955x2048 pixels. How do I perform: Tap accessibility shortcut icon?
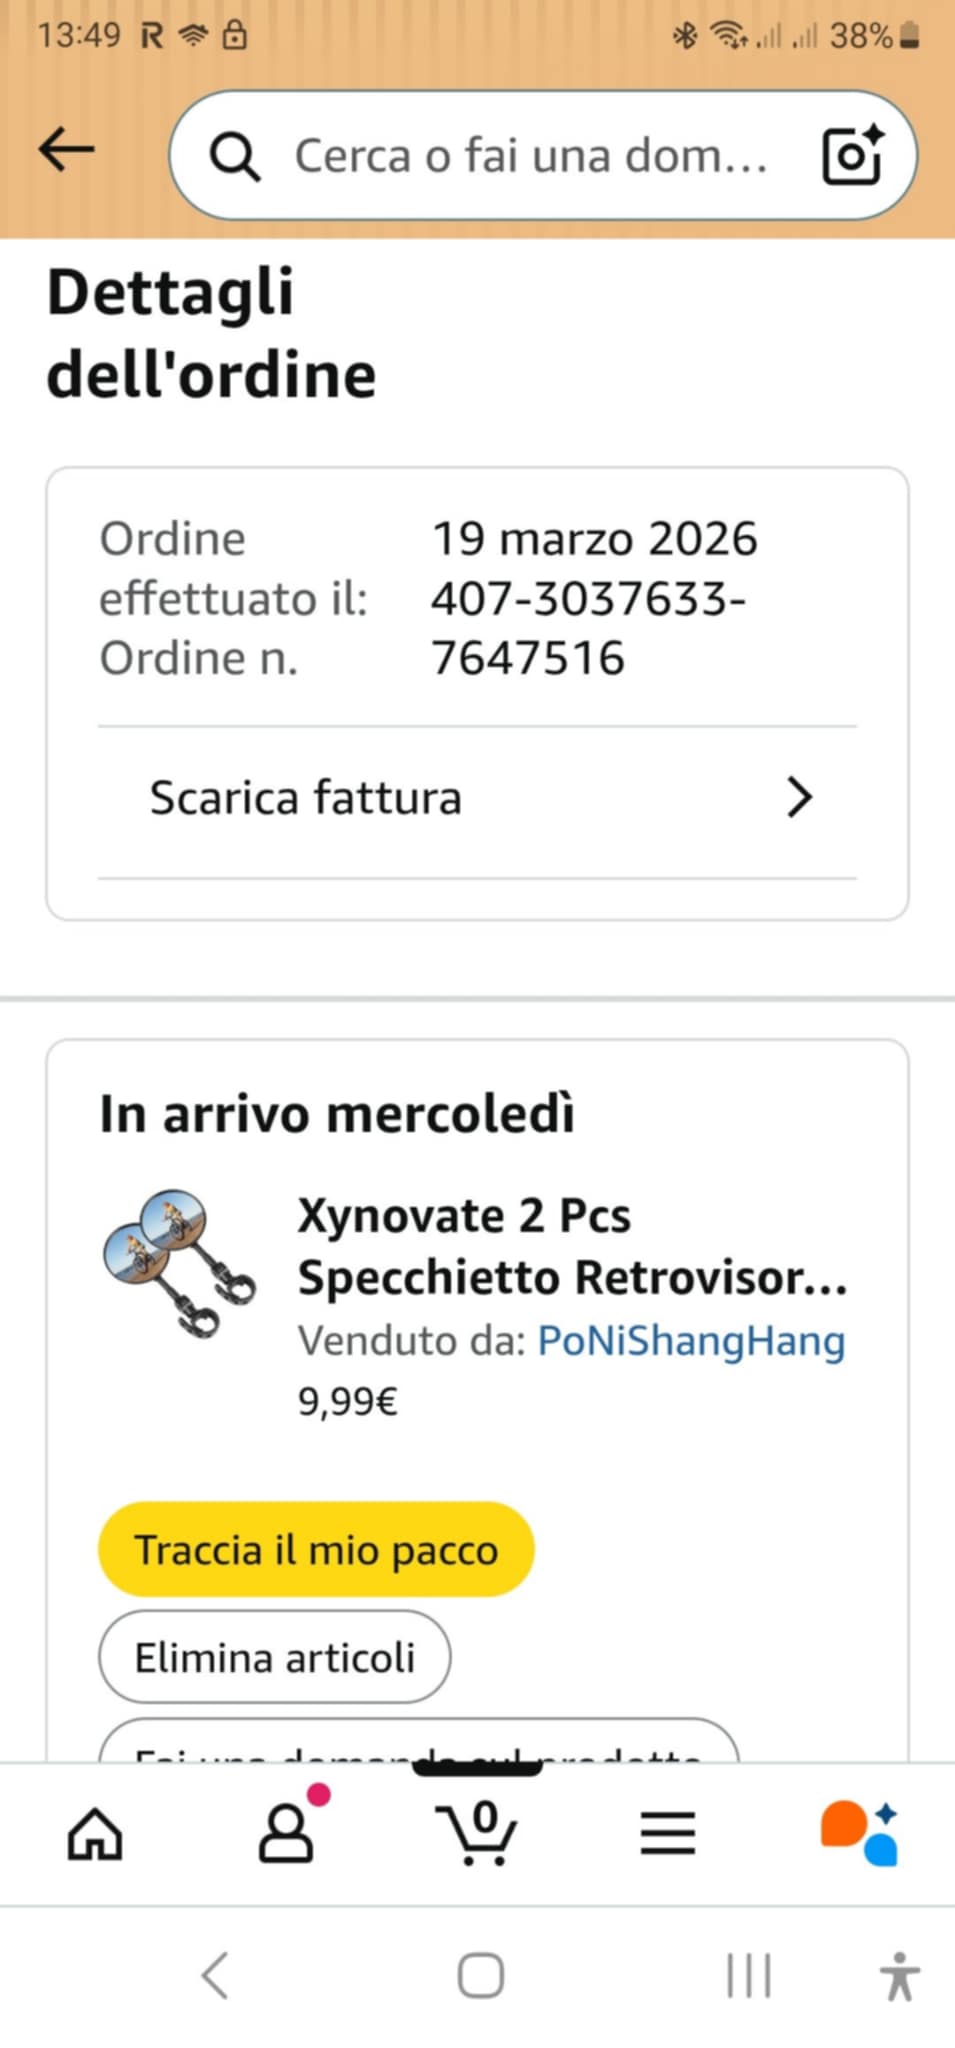click(899, 1976)
